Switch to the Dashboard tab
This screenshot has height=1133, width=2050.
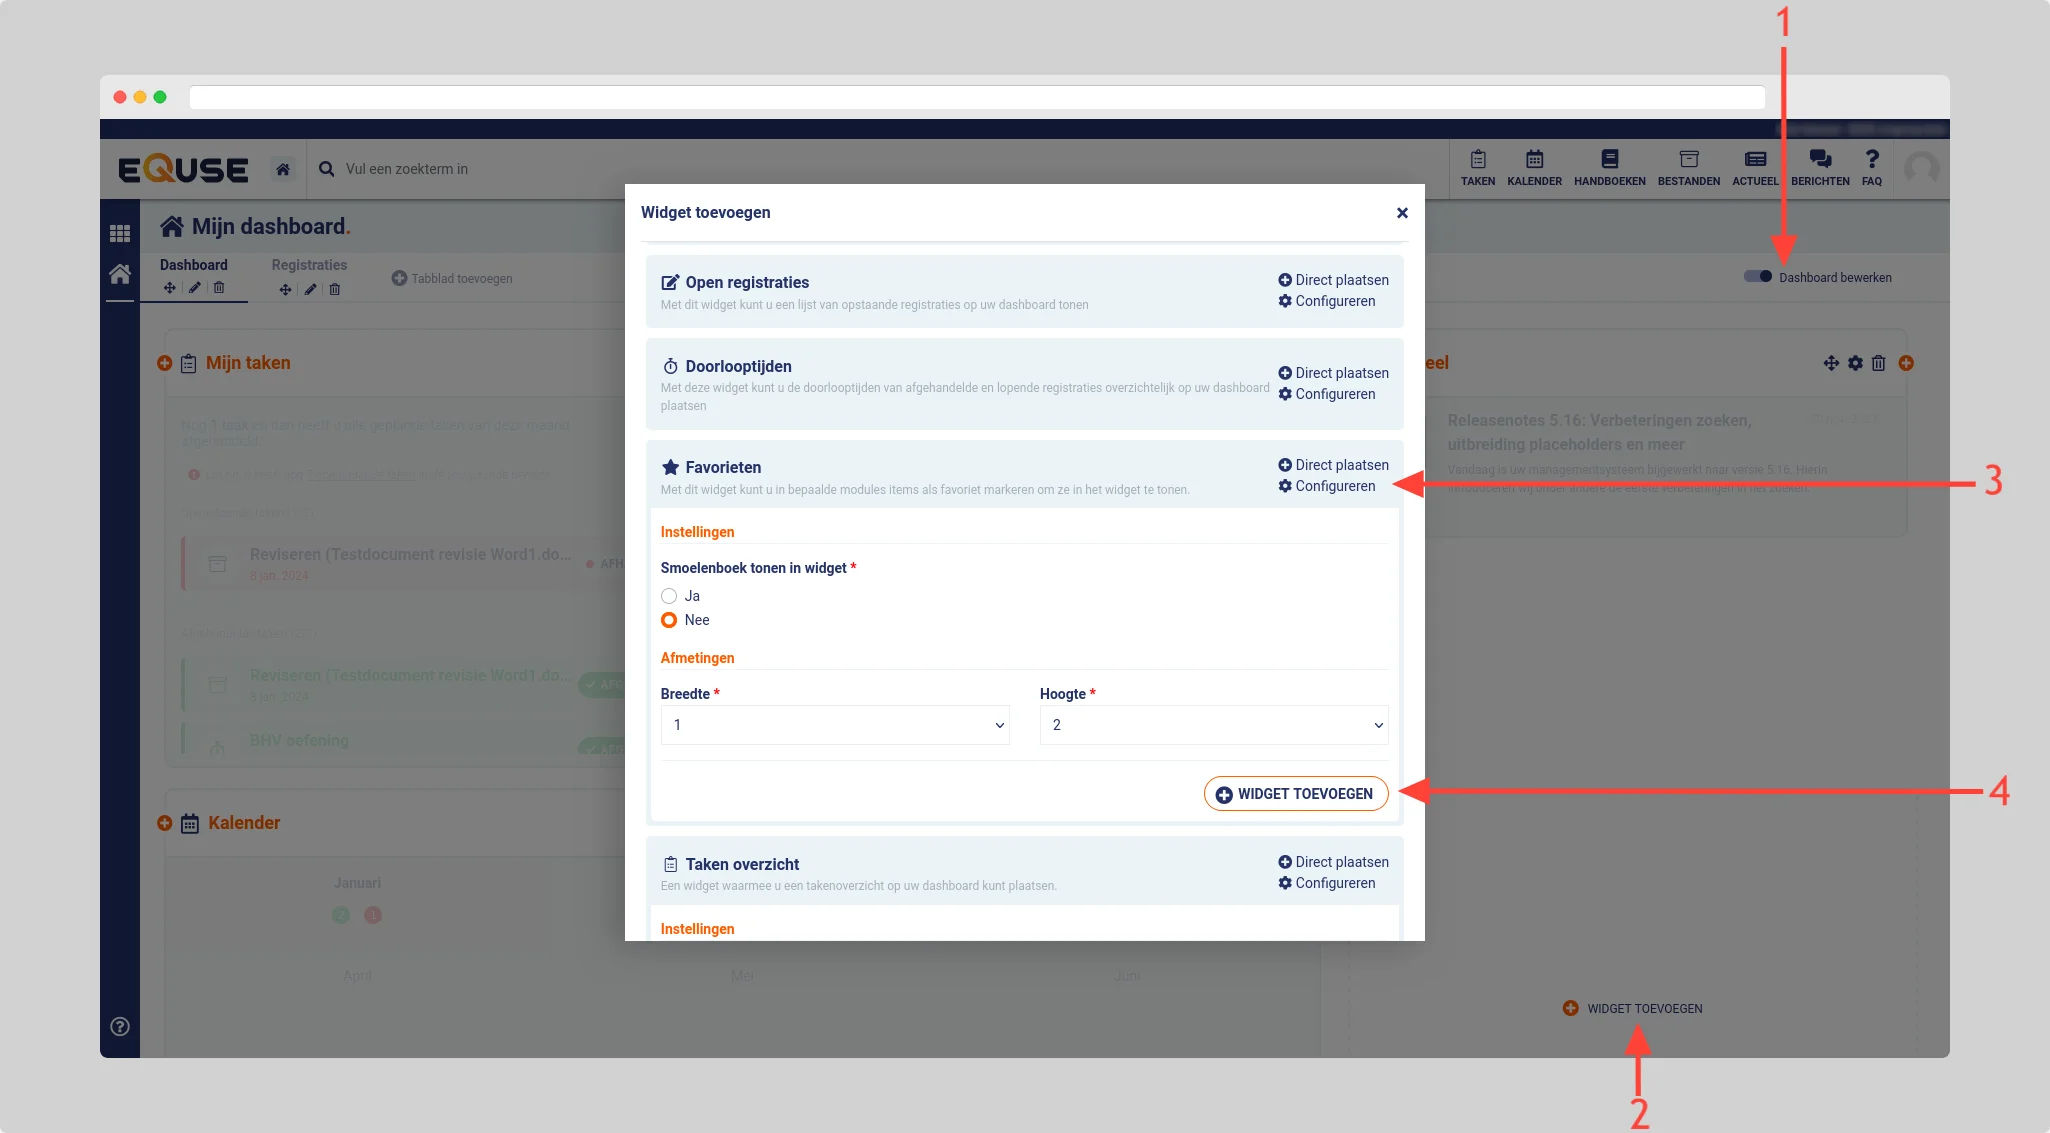pyautogui.click(x=193, y=265)
